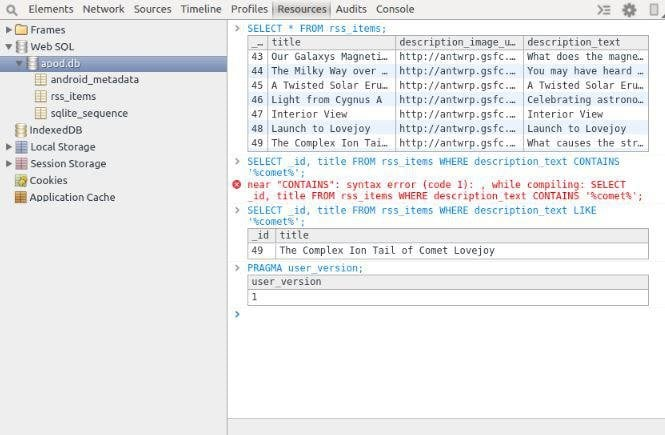This screenshot has height=435, width=665.
Task: Expand the Frames tree node
Action: click(9, 30)
